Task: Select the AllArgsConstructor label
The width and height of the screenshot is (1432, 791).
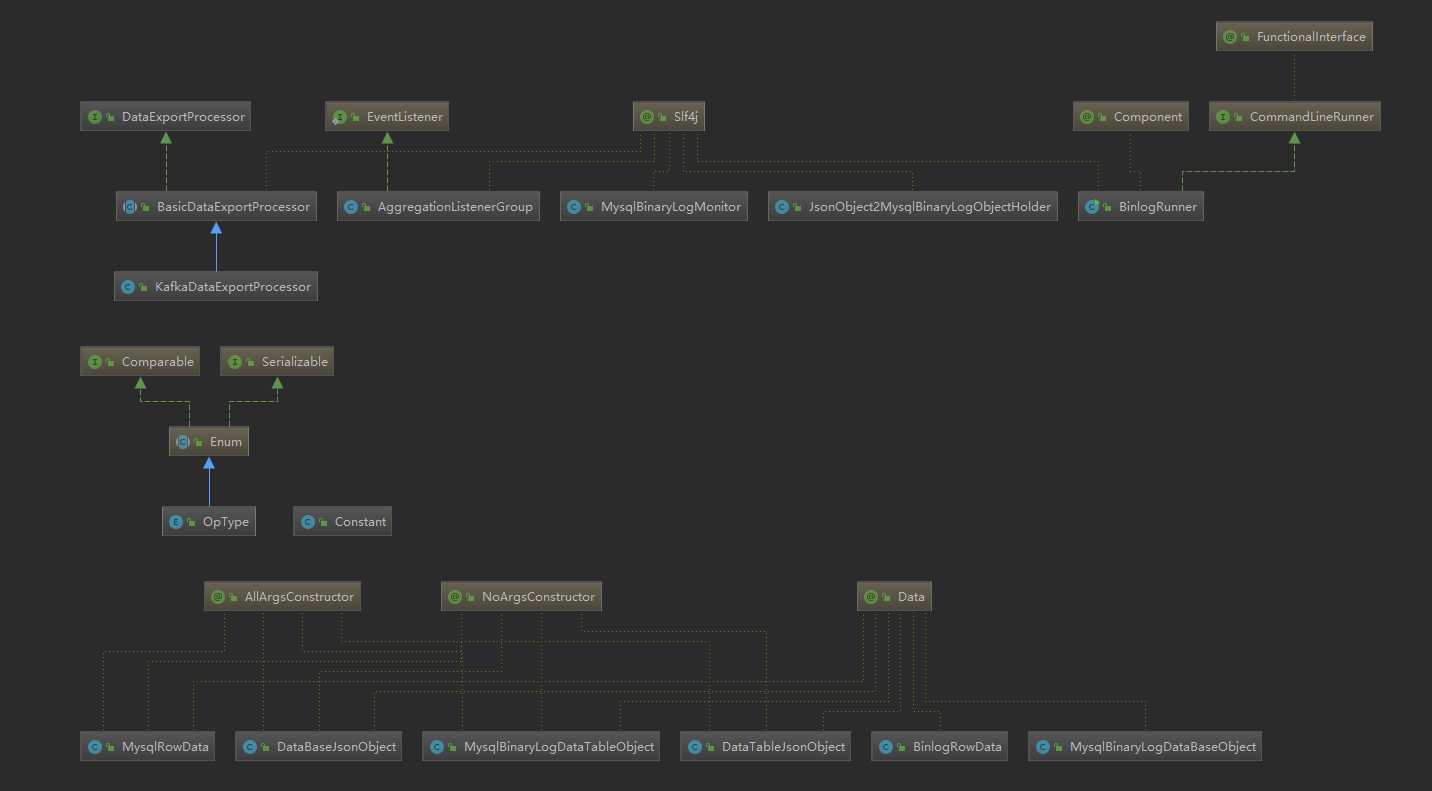Action: [299, 597]
